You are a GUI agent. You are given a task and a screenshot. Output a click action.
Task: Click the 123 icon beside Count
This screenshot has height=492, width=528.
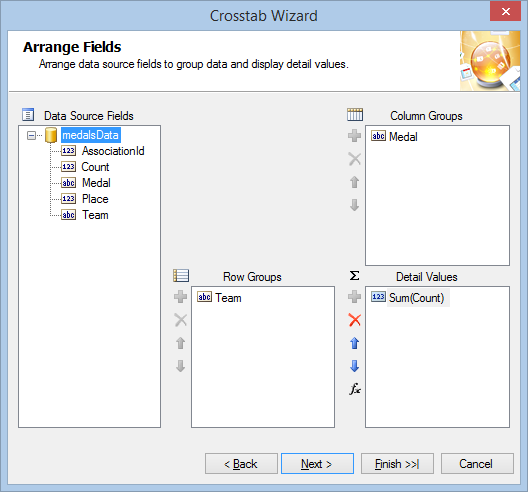click(x=68, y=167)
